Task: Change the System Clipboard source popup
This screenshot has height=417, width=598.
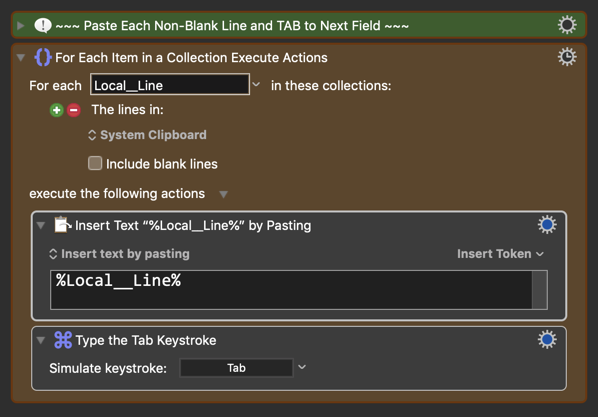Action: pyautogui.click(x=148, y=135)
